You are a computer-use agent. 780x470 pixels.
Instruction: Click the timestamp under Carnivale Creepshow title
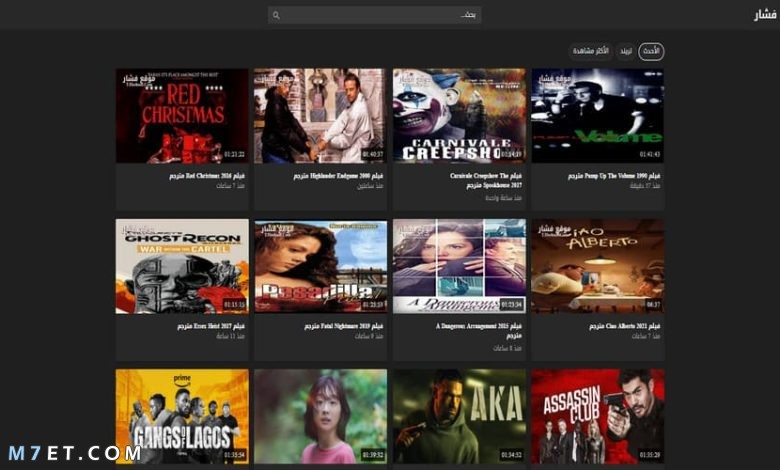coord(503,198)
